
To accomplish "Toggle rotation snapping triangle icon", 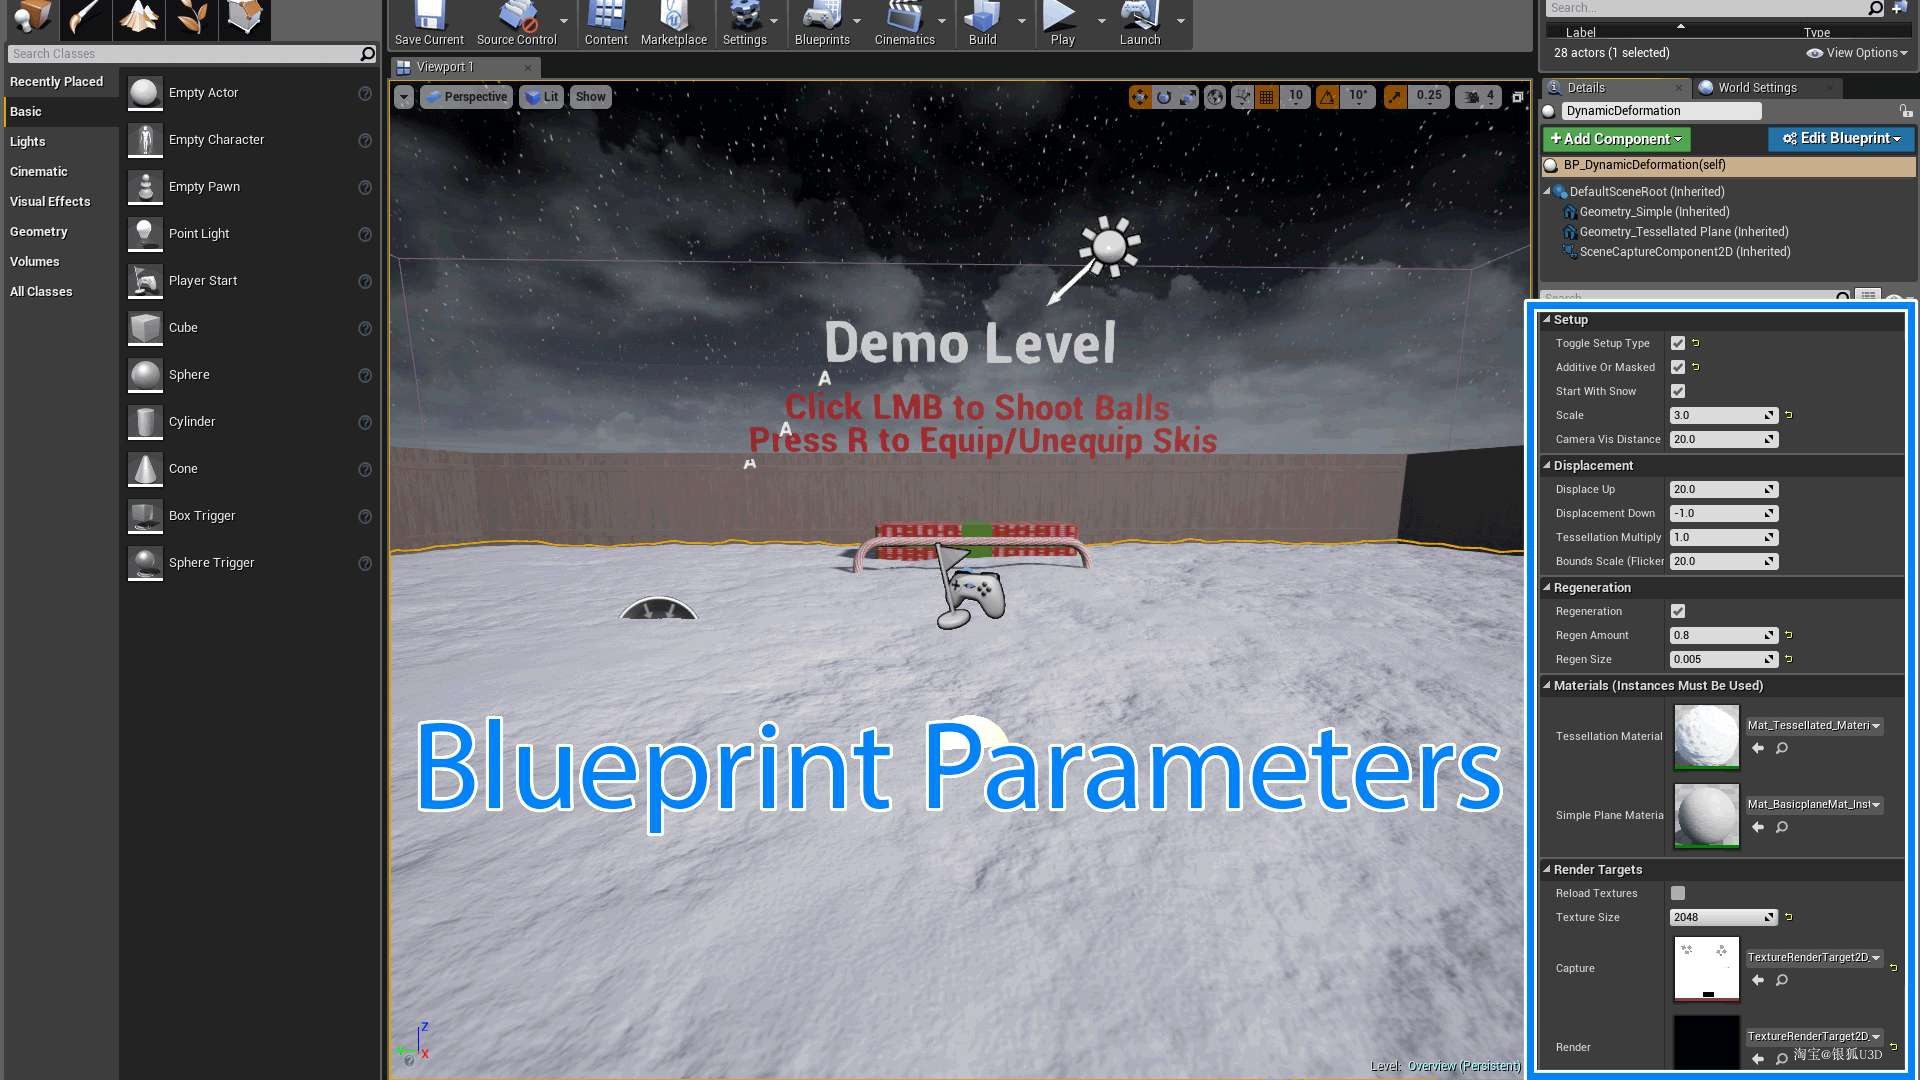I will 1327,97.
